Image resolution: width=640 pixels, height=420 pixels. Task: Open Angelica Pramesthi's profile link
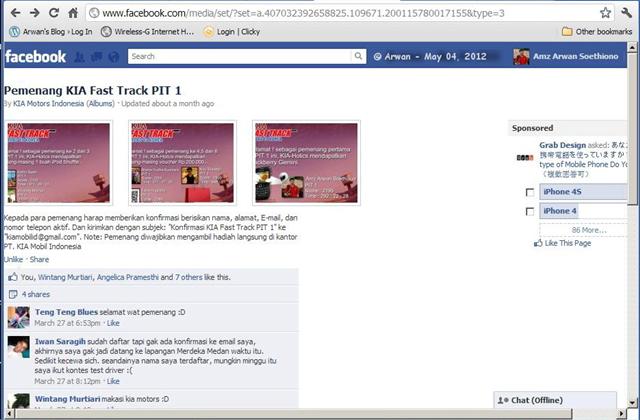click(128, 277)
